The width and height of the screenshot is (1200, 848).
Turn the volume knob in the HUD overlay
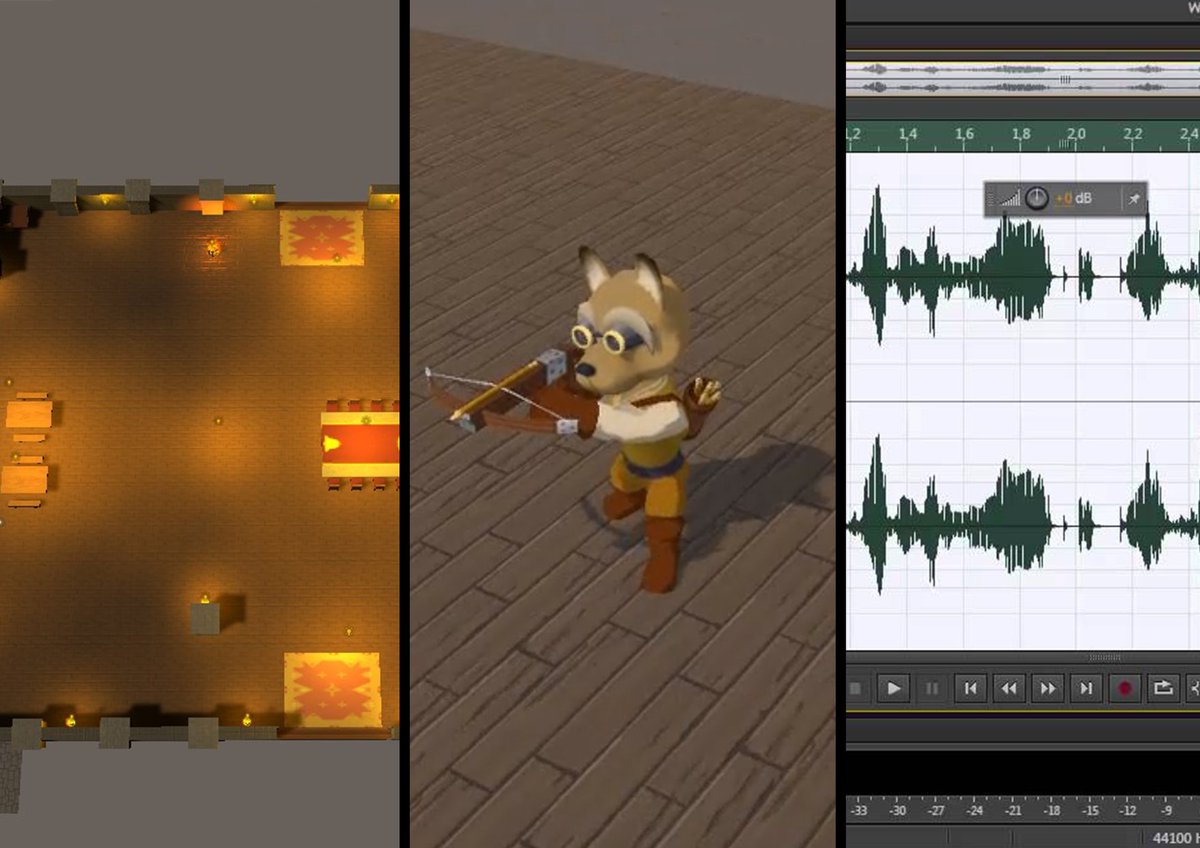pos(1036,196)
